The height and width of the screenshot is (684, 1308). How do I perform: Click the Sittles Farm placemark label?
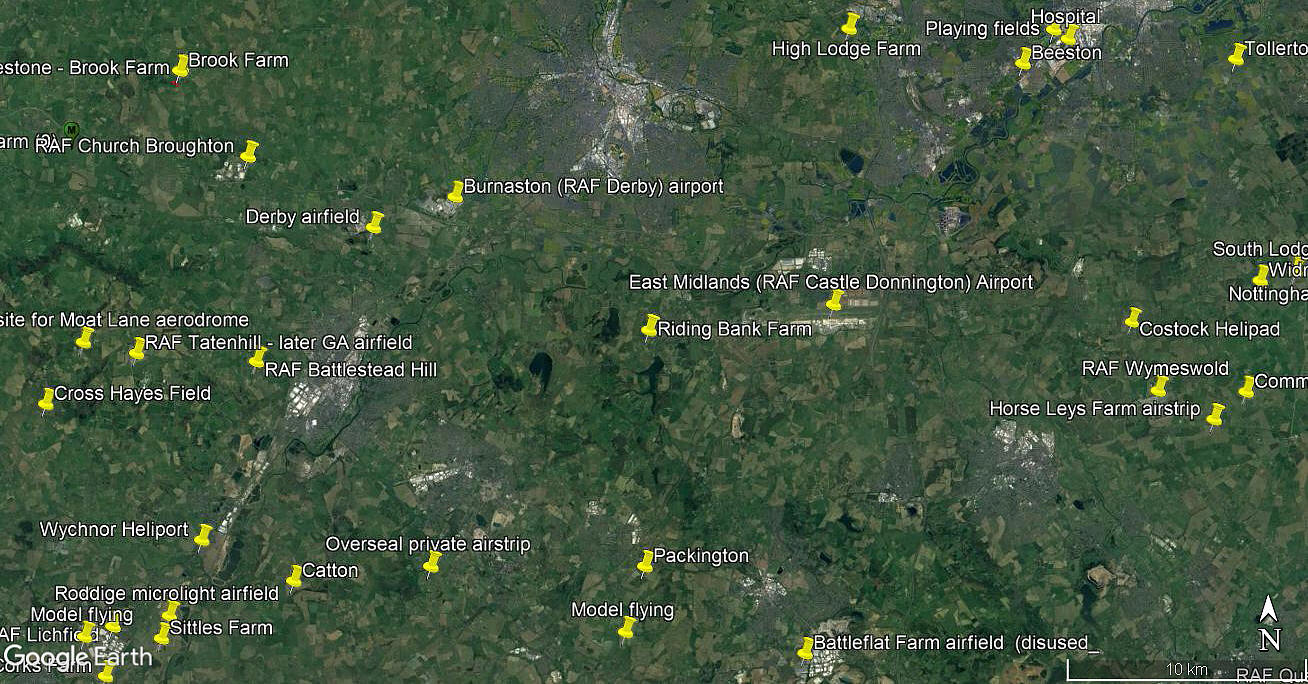221,628
